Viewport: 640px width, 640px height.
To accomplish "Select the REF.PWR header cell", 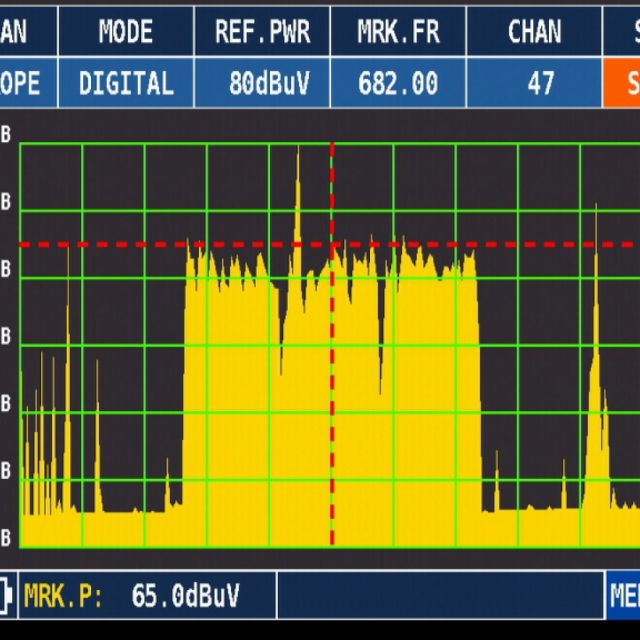I will [x=262, y=31].
